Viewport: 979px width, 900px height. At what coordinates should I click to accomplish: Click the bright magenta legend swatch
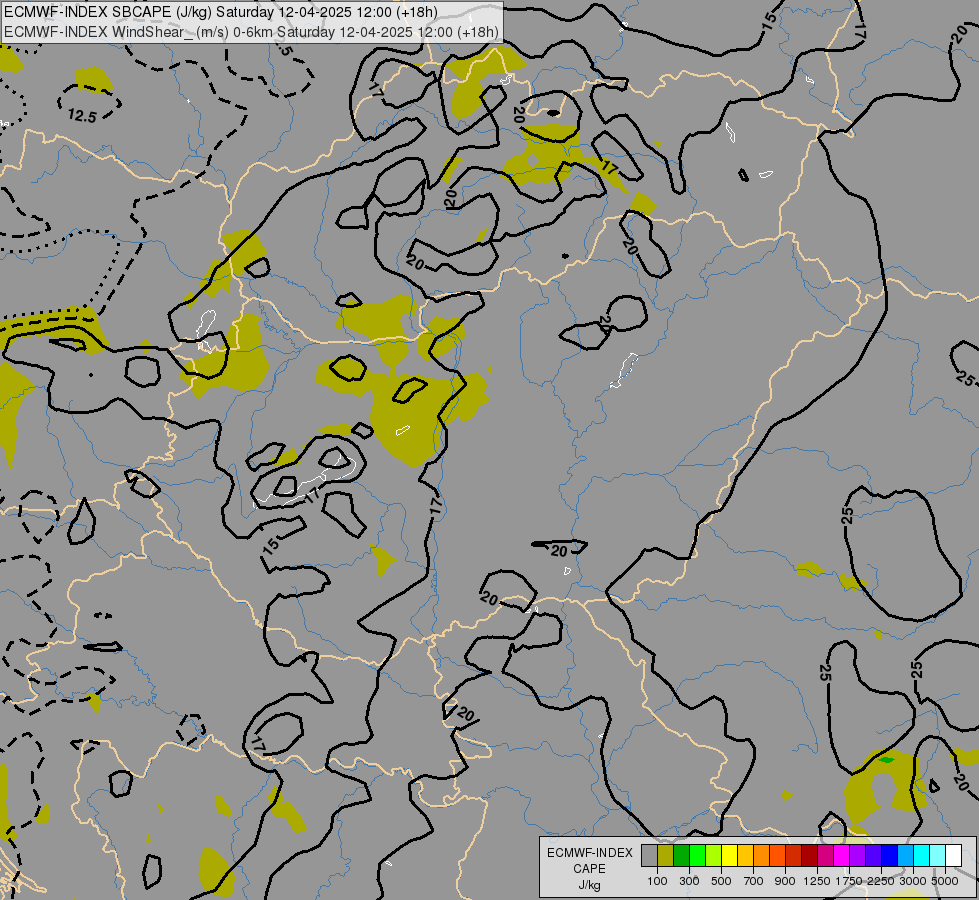click(x=842, y=855)
